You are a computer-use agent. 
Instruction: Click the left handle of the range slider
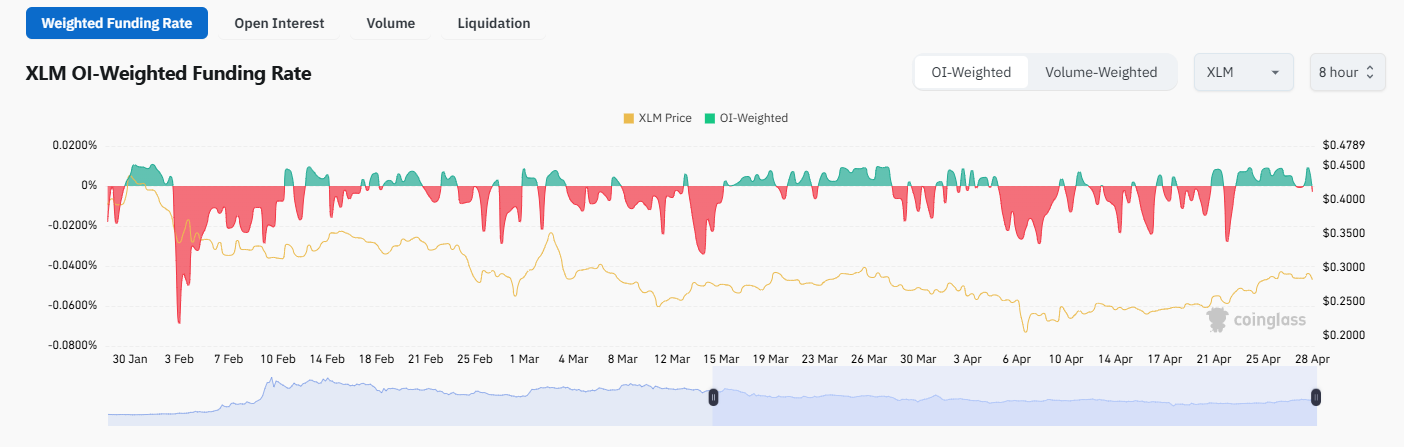pos(713,397)
